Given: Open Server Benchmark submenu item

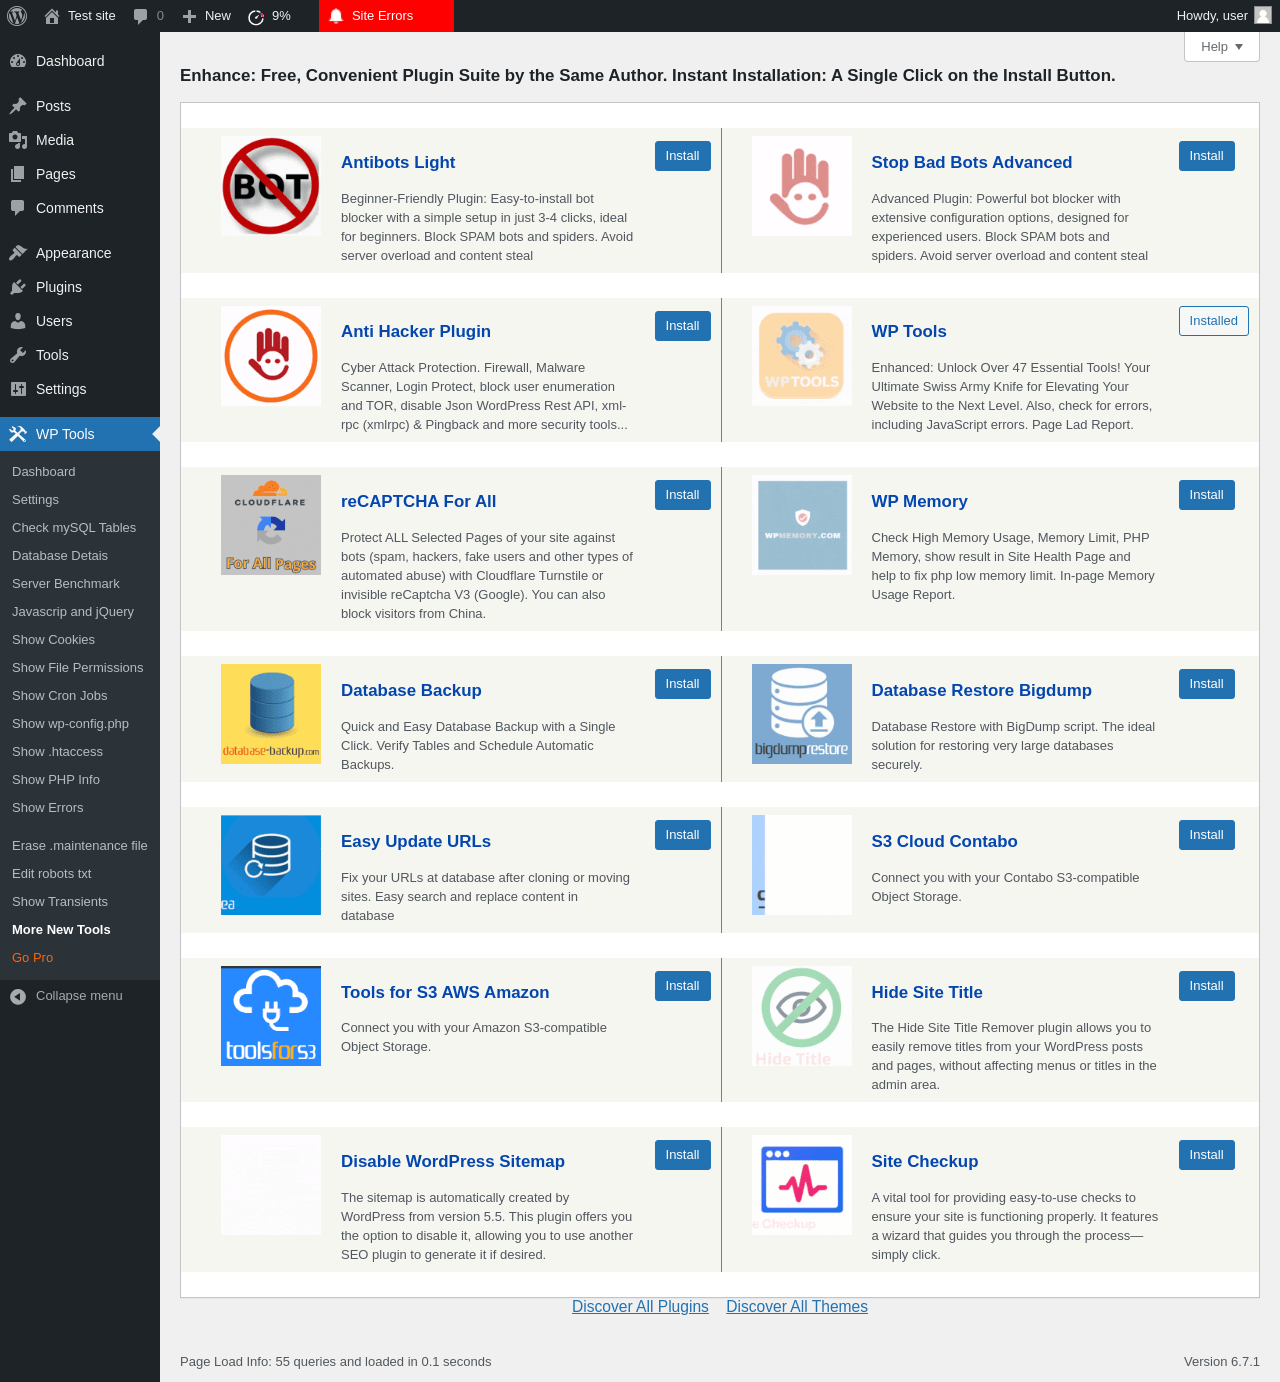Looking at the screenshot, I should (66, 584).
